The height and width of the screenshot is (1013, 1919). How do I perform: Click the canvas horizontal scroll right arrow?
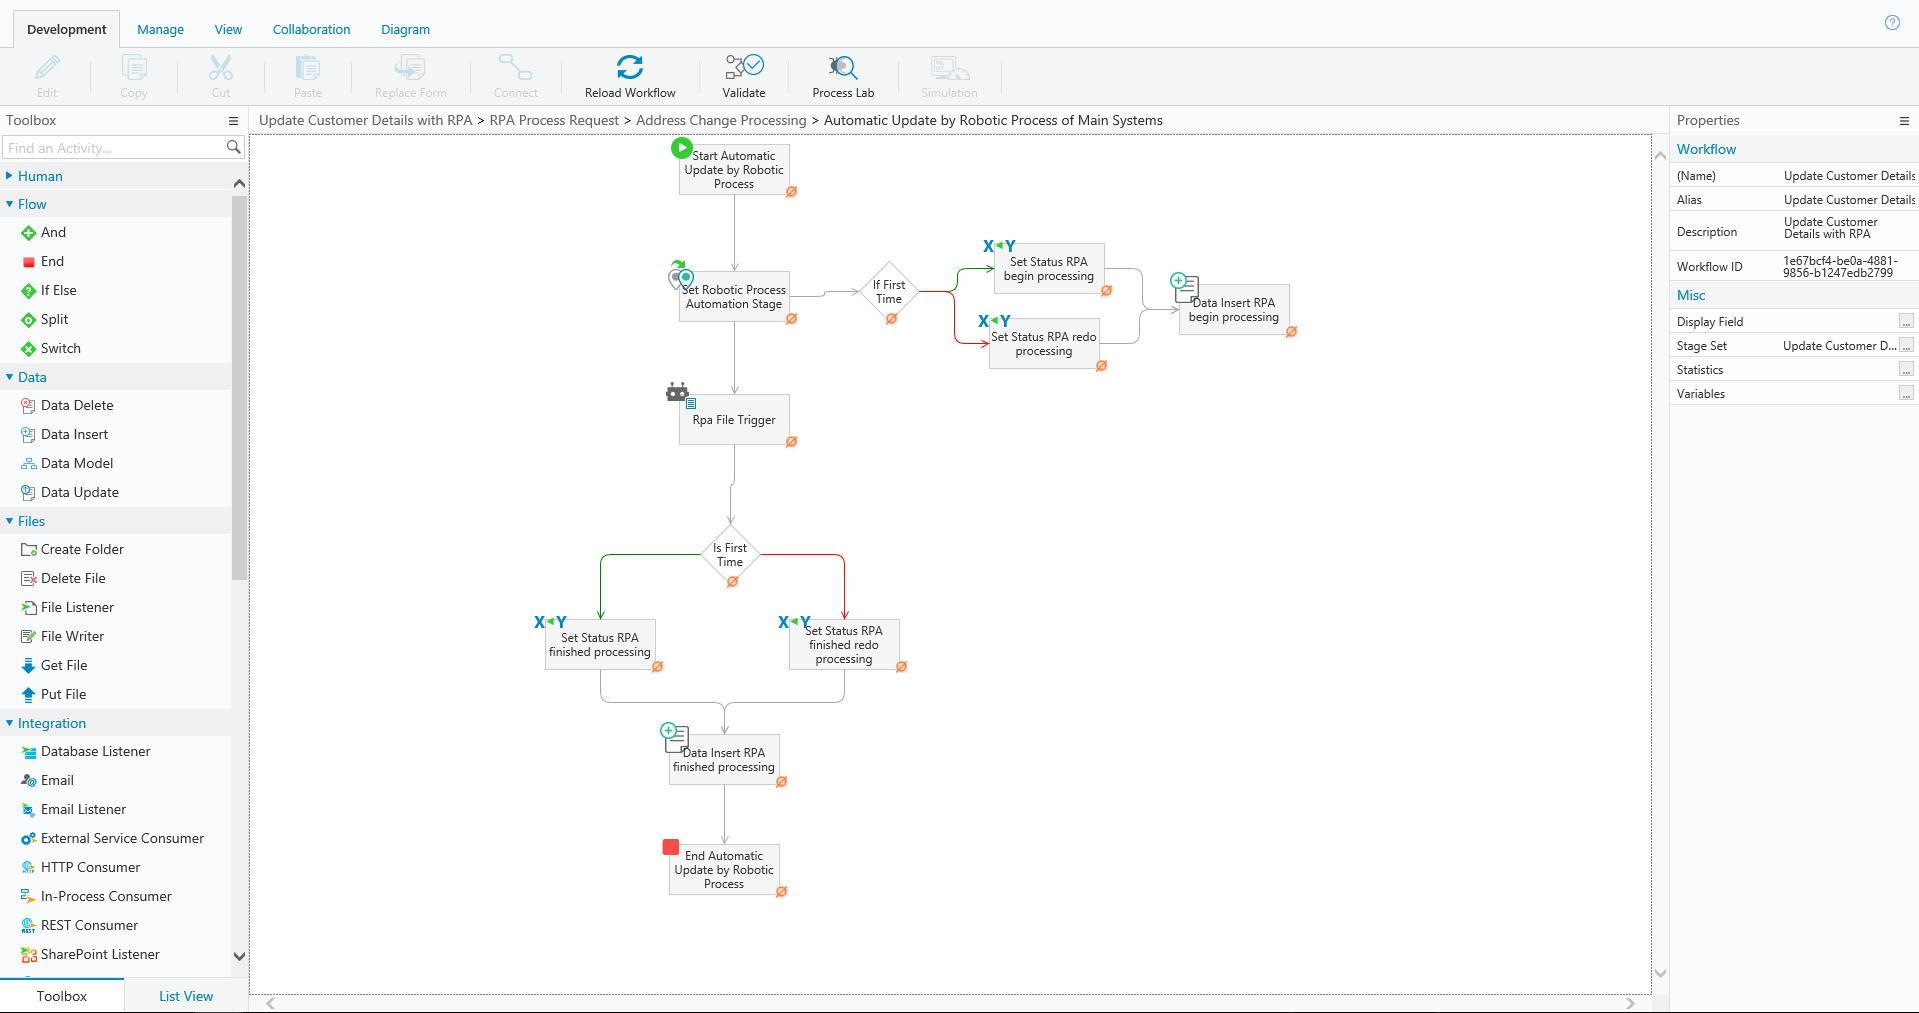pyautogui.click(x=1631, y=1003)
